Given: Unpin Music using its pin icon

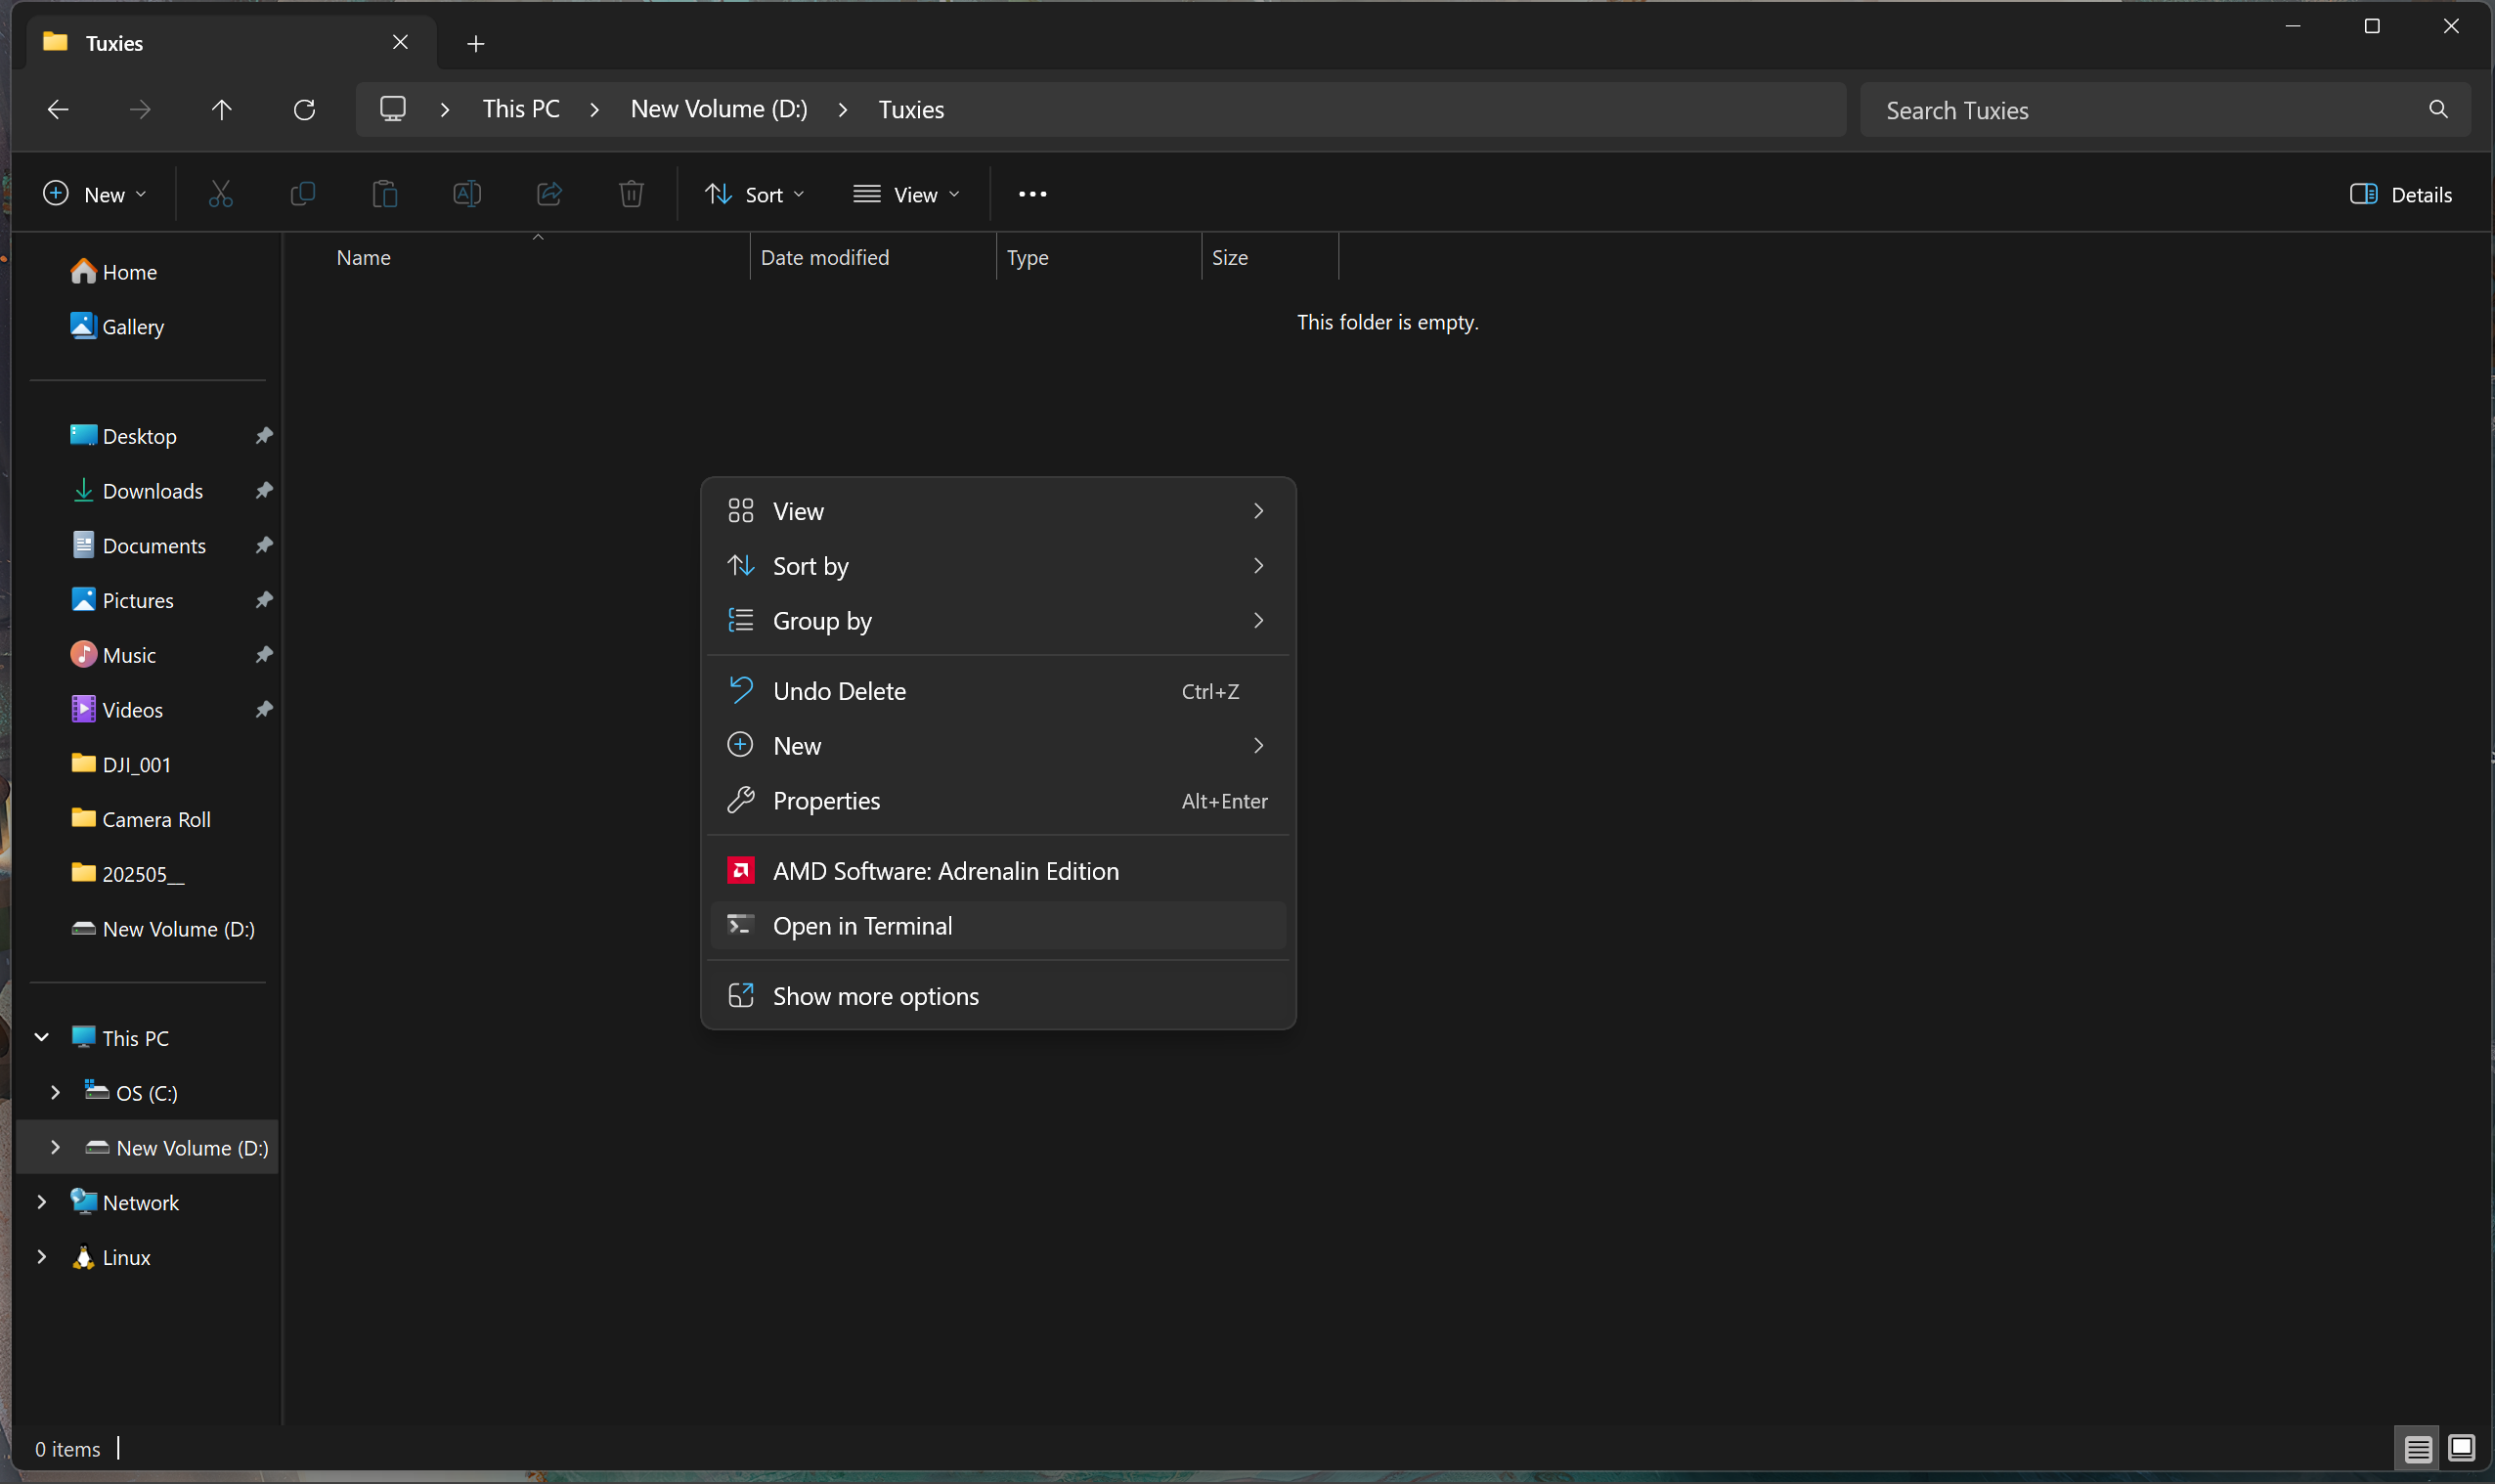Looking at the screenshot, I should tap(264, 655).
